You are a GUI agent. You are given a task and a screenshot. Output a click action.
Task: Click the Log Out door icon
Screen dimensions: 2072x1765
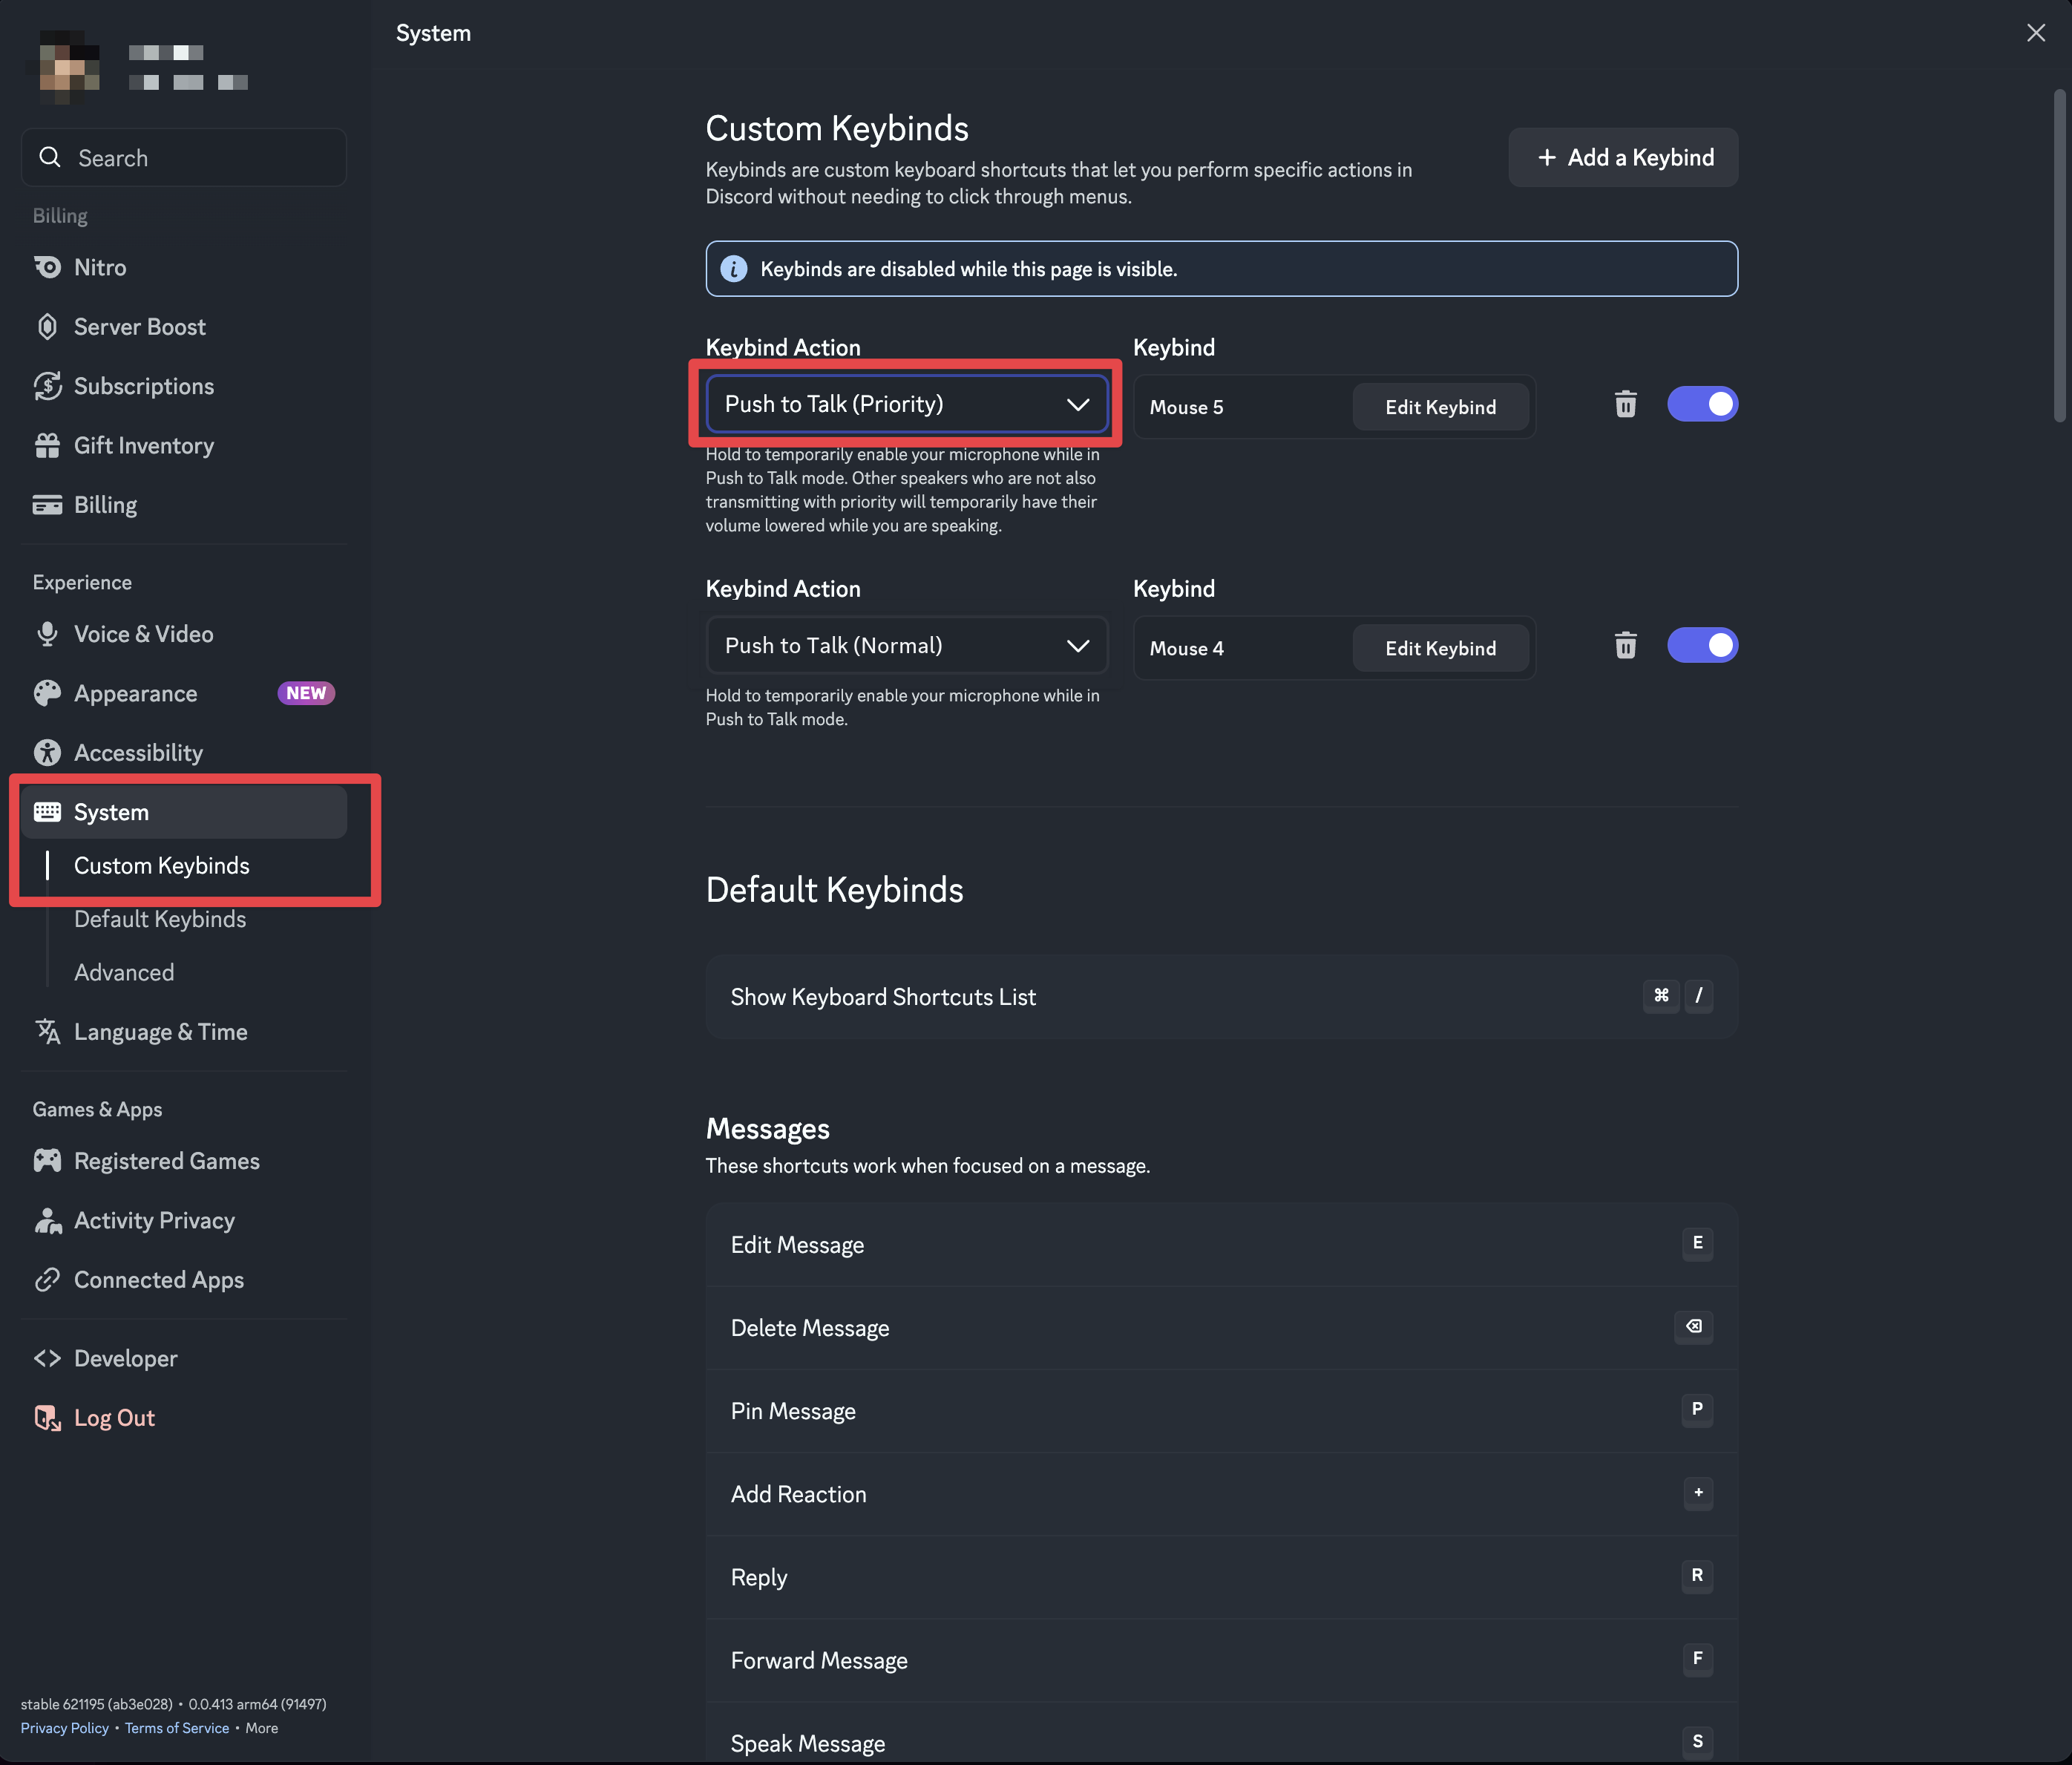[x=47, y=1417]
